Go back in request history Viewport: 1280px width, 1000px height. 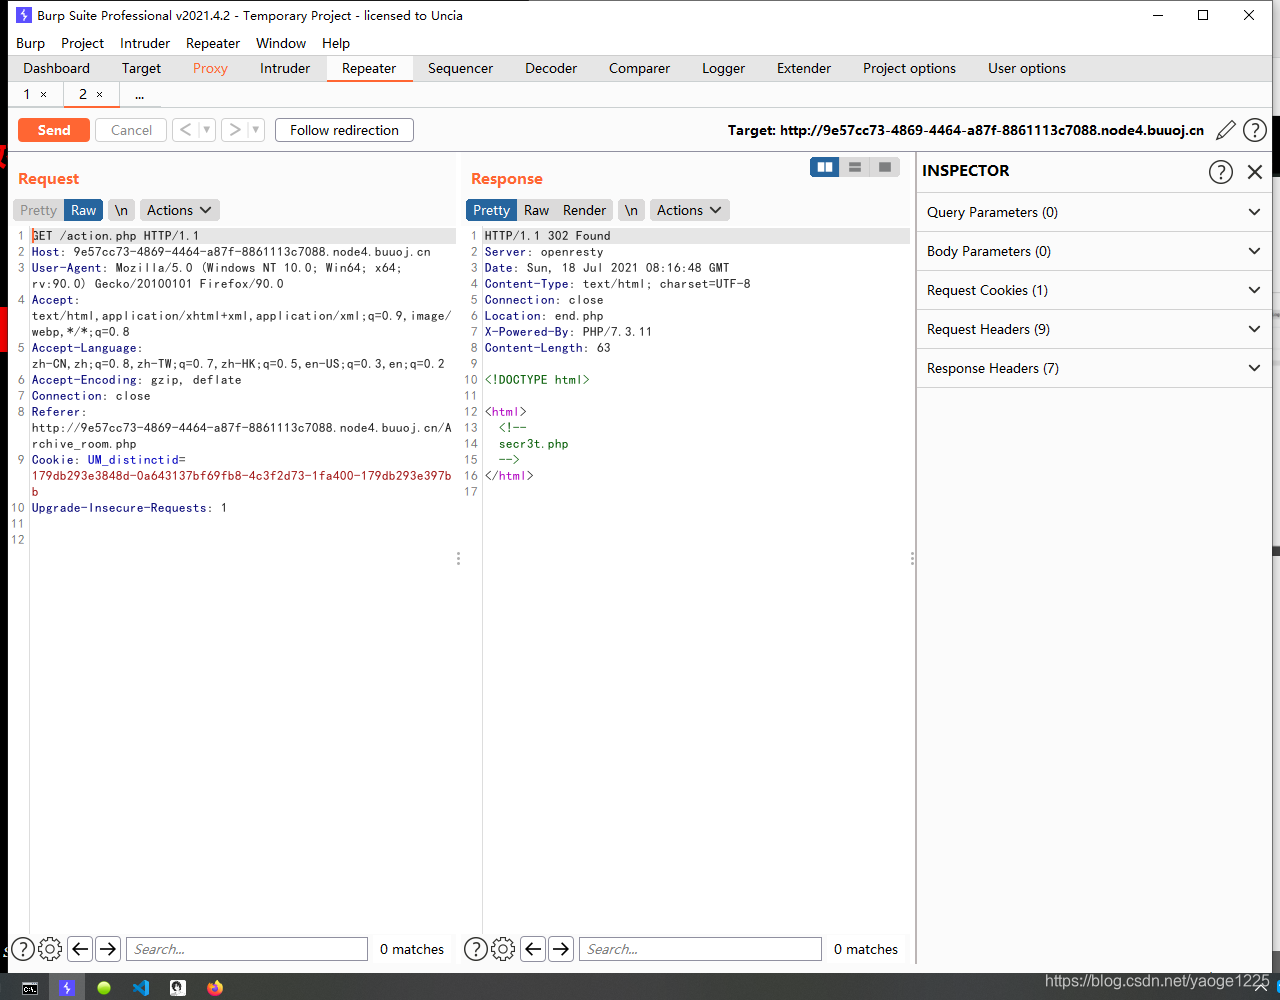(x=185, y=130)
